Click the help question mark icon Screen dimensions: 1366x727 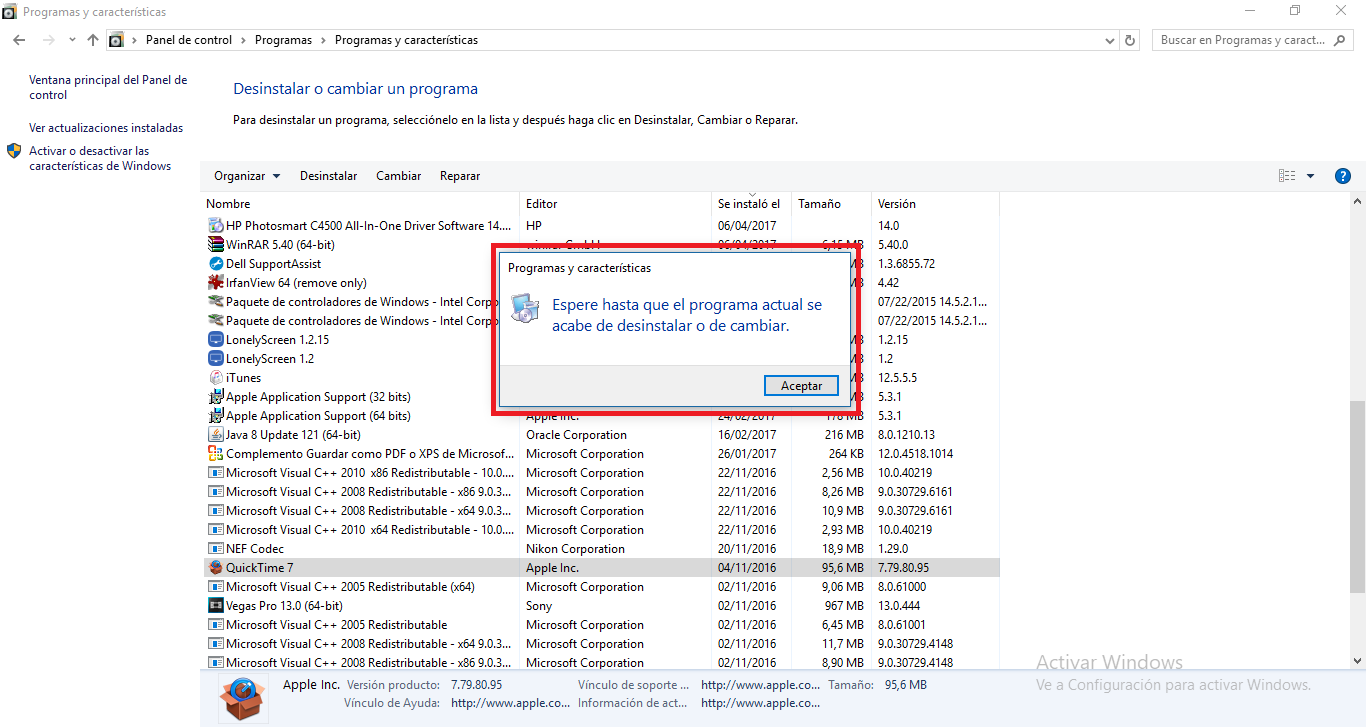click(1343, 176)
